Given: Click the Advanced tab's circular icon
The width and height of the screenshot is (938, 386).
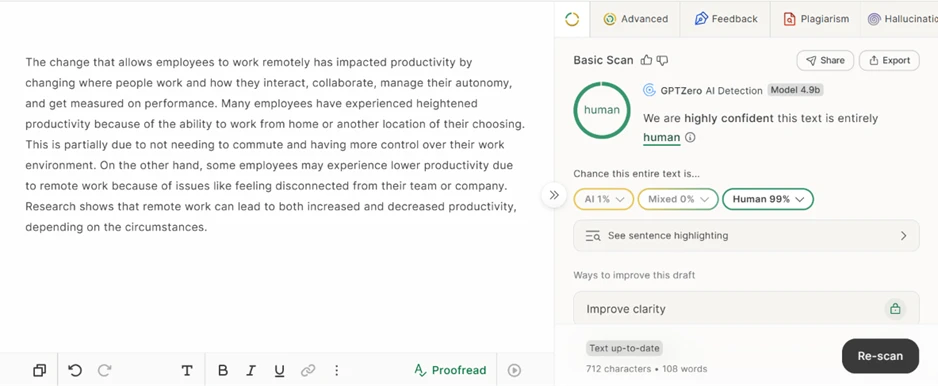Looking at the screenshot, I should 610,19.
